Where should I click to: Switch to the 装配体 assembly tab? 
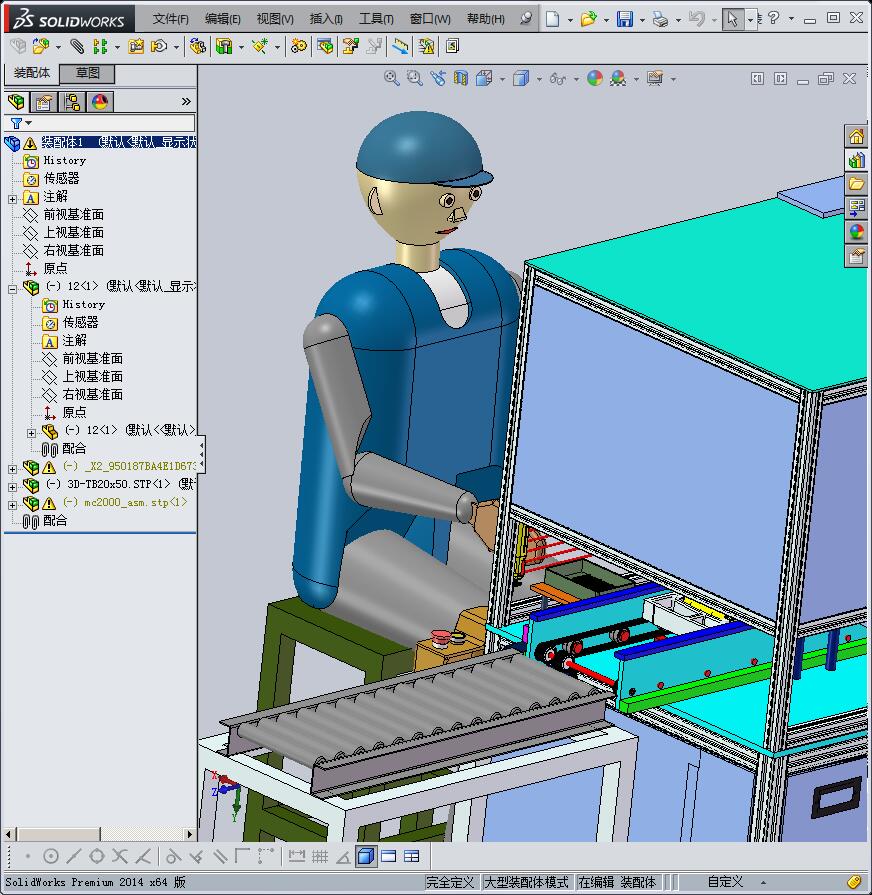point(32,73)
